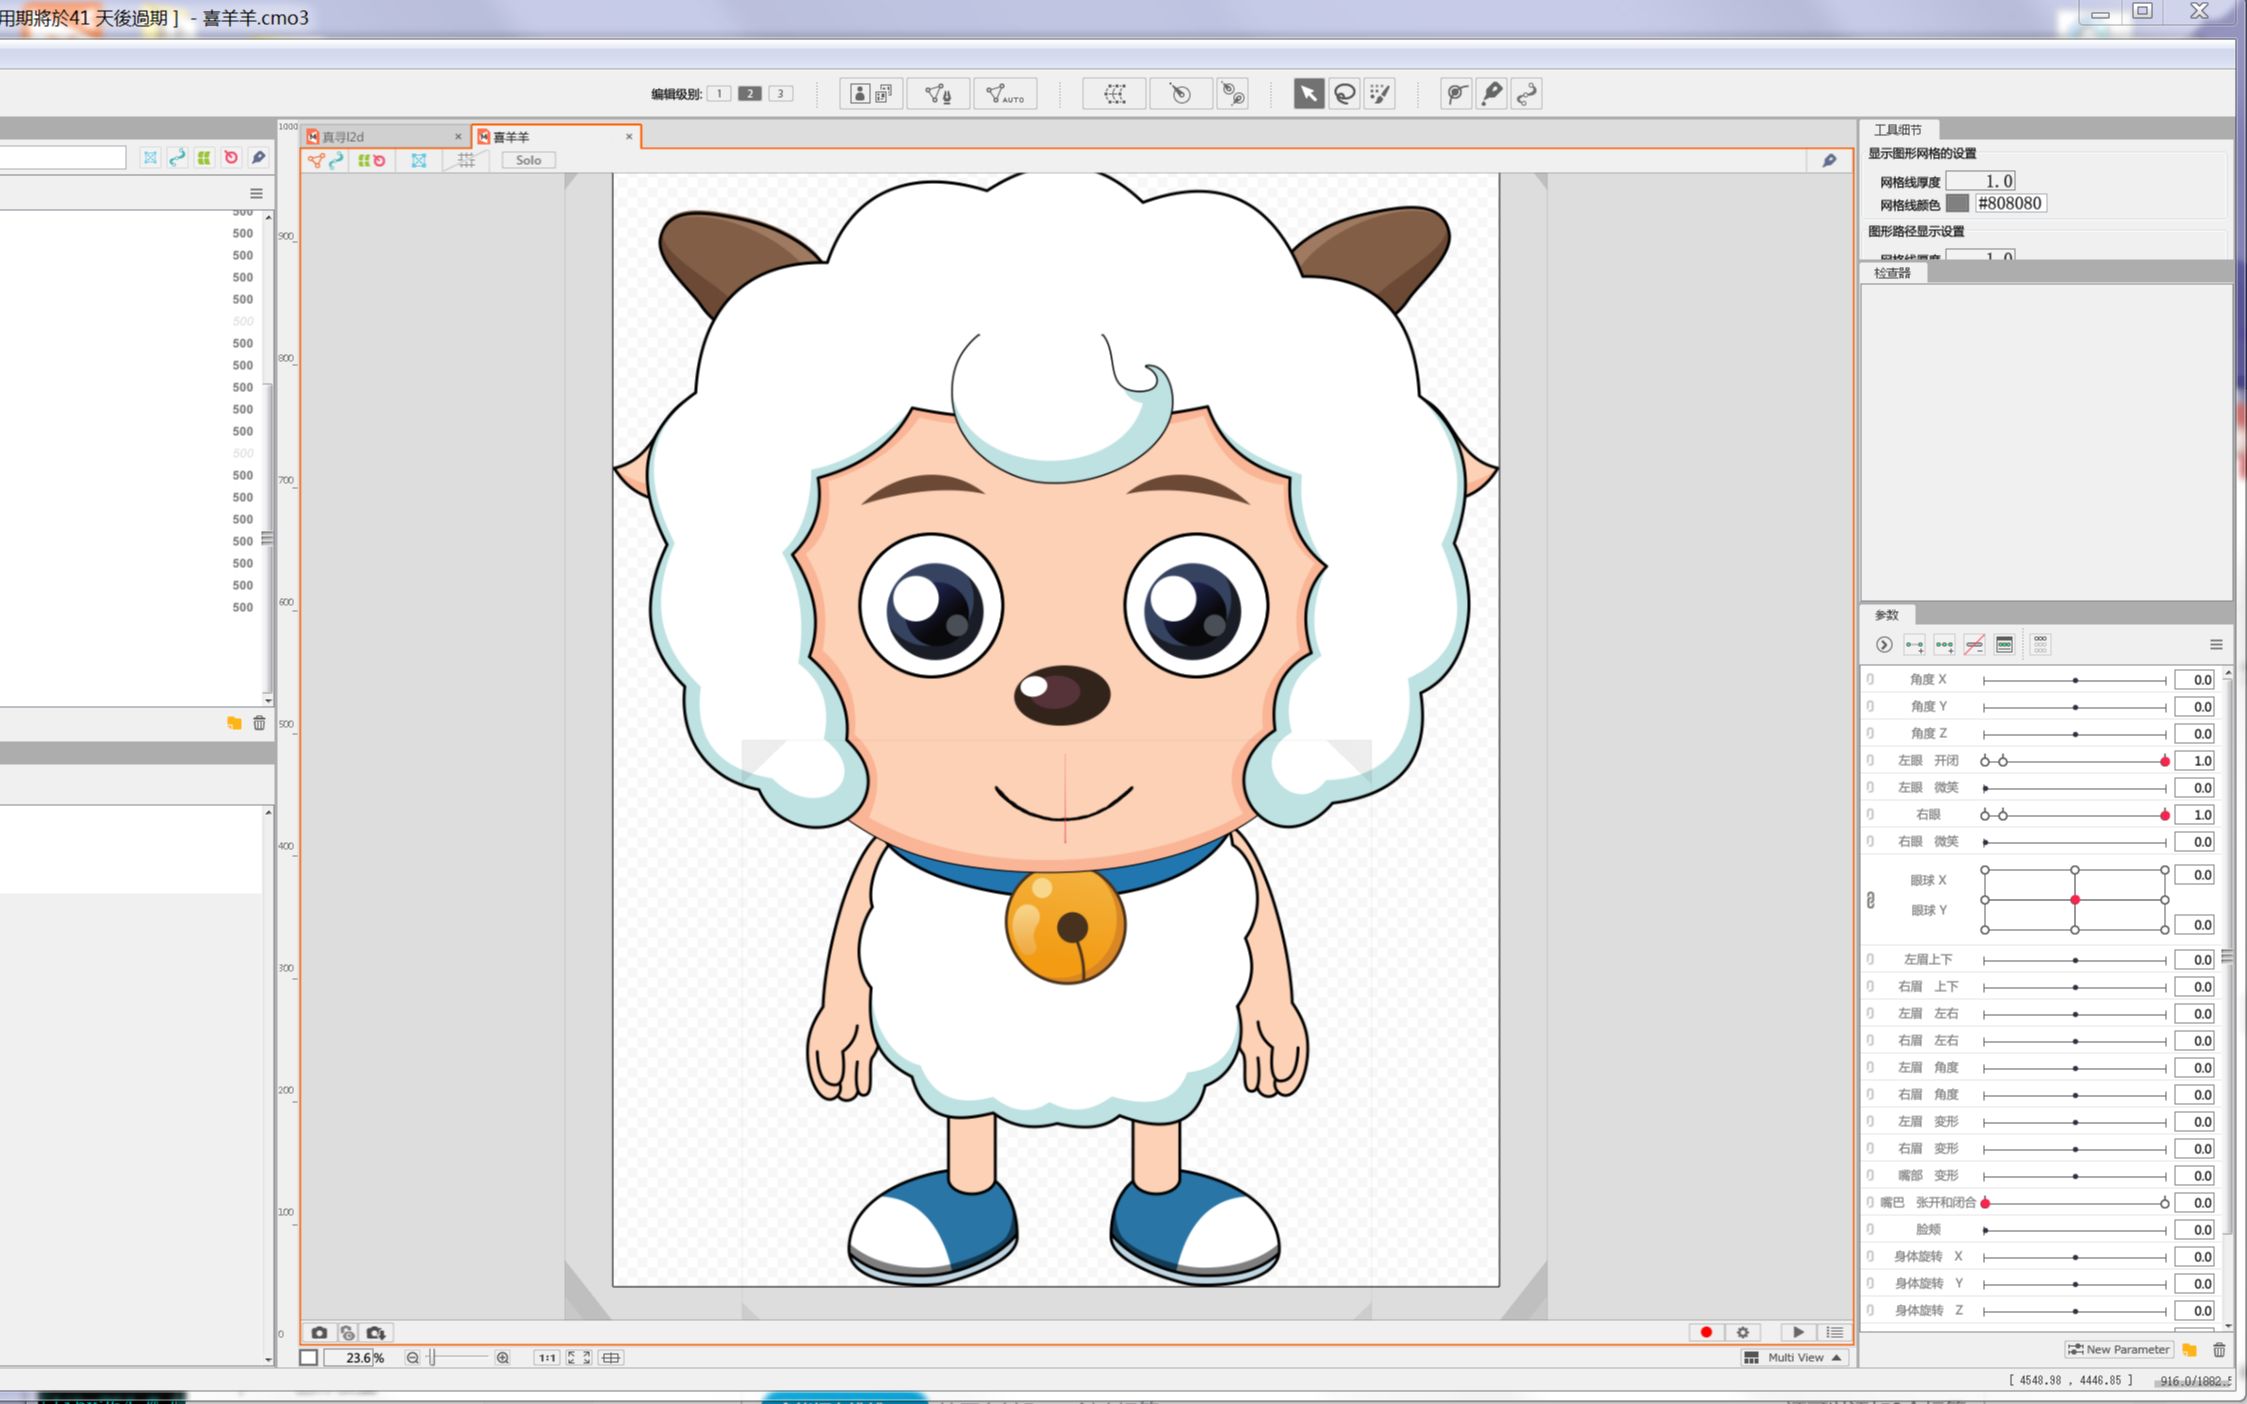
Task: Start physics playback with play button
Action: (1797, 1332)
